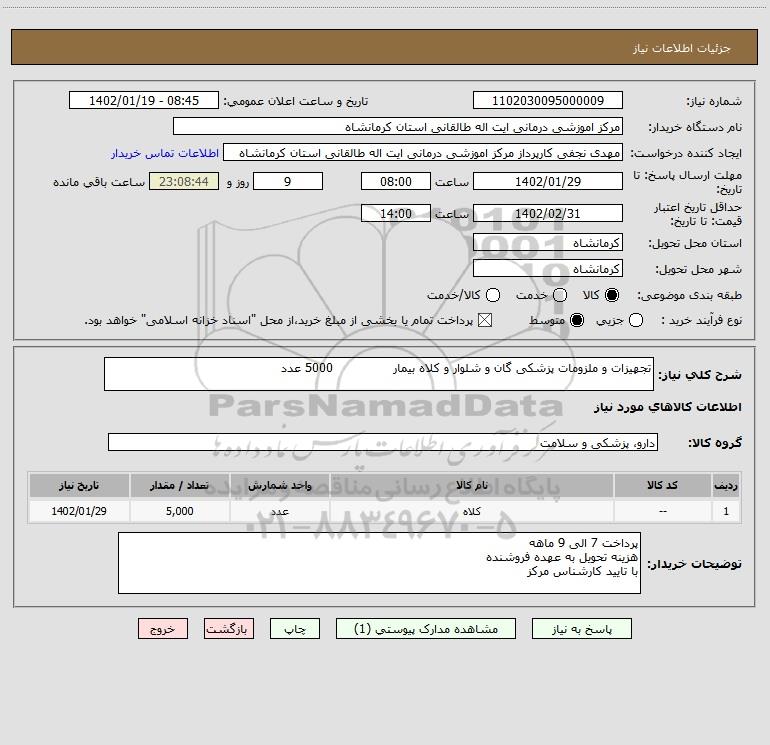Viewport: 770px width, 745px height.
Task: Click the deadline hour field 08:00
Action: tap(396, 181)
